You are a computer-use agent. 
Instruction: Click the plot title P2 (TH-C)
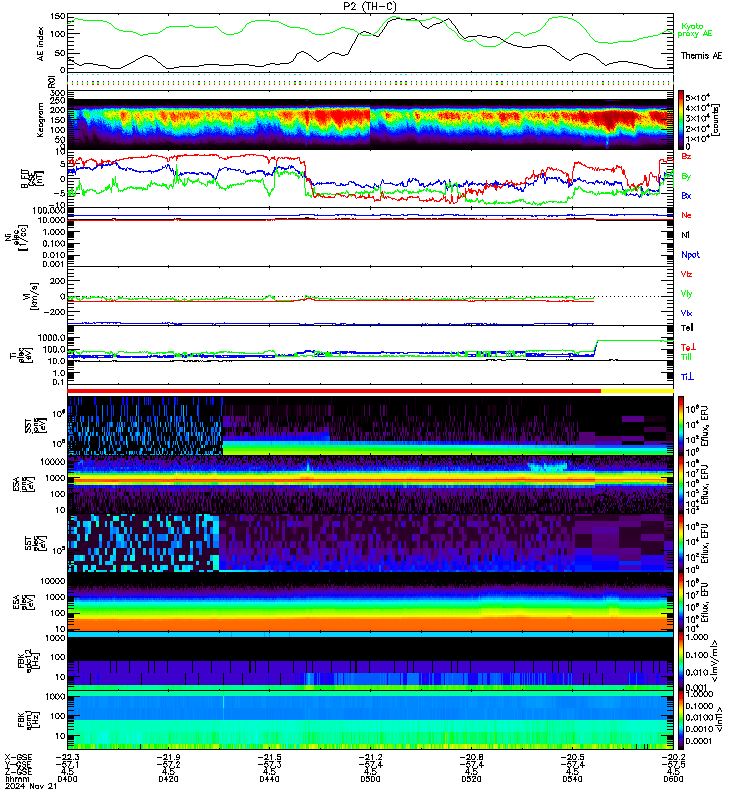[369, 6]
